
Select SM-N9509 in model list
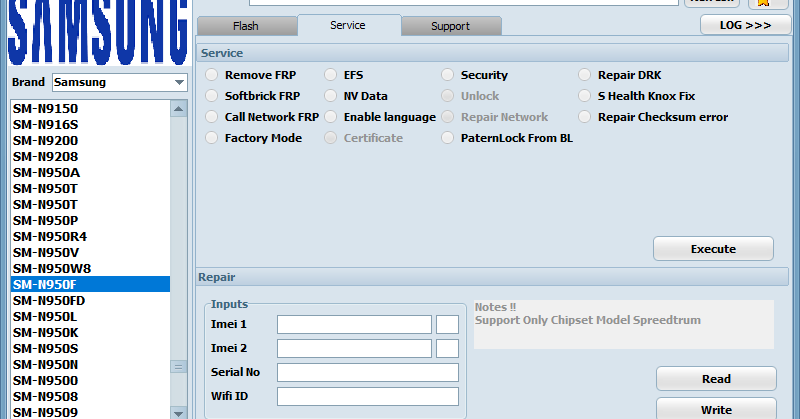click(90, 412)
